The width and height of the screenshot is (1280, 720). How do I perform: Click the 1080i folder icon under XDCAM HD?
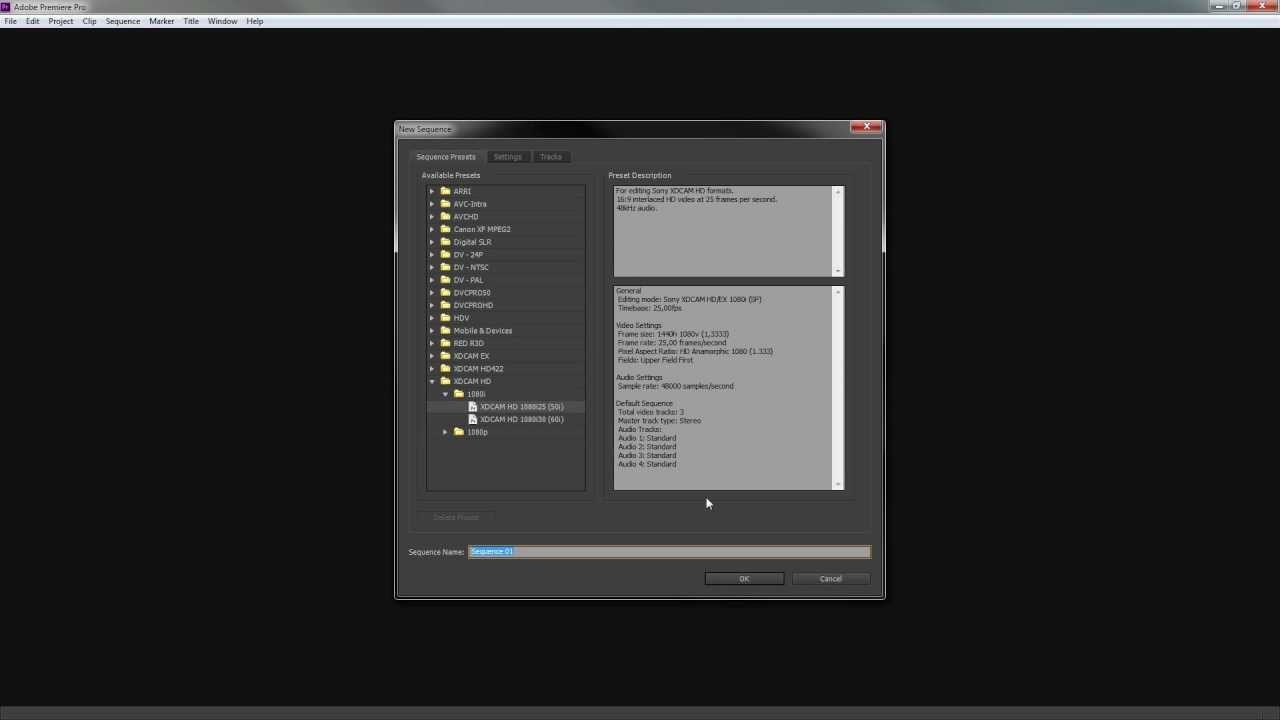[x=458, y=393]
